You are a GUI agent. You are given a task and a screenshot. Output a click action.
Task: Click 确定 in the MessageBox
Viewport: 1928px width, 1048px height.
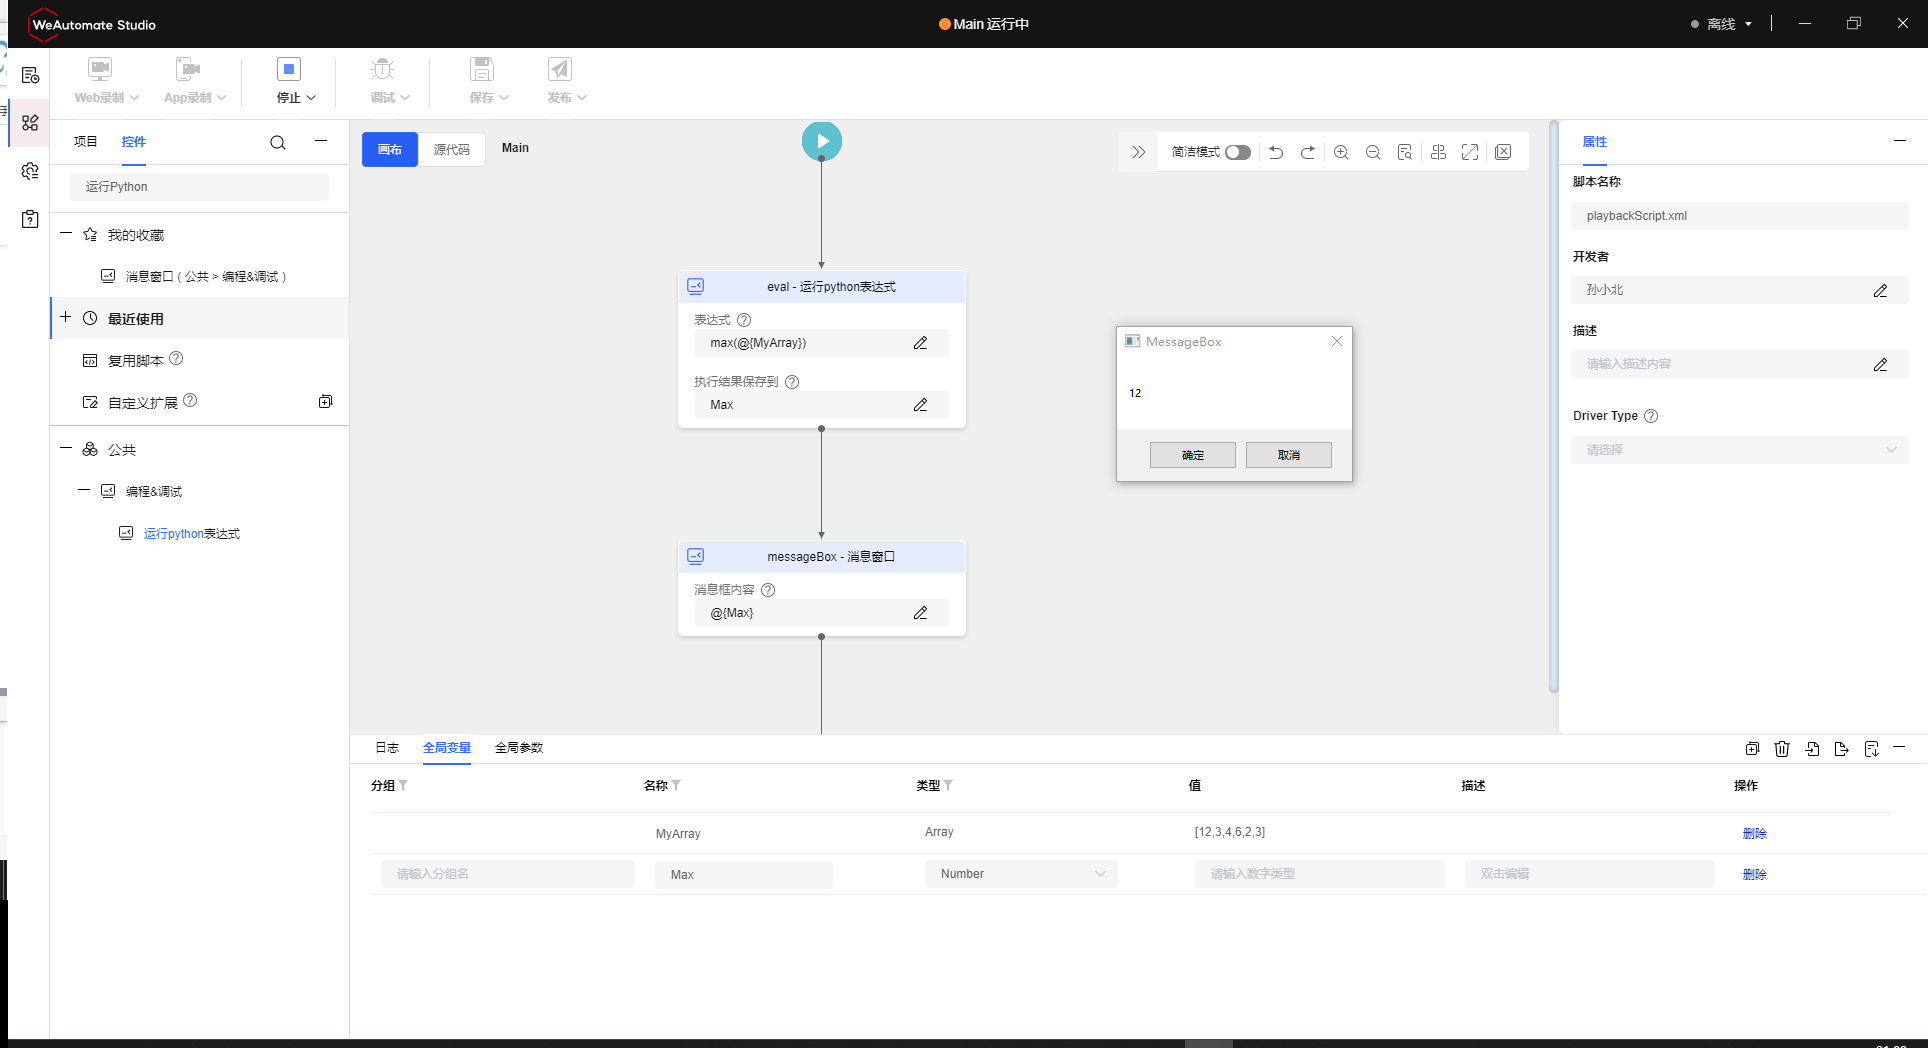coord(1193,455)
